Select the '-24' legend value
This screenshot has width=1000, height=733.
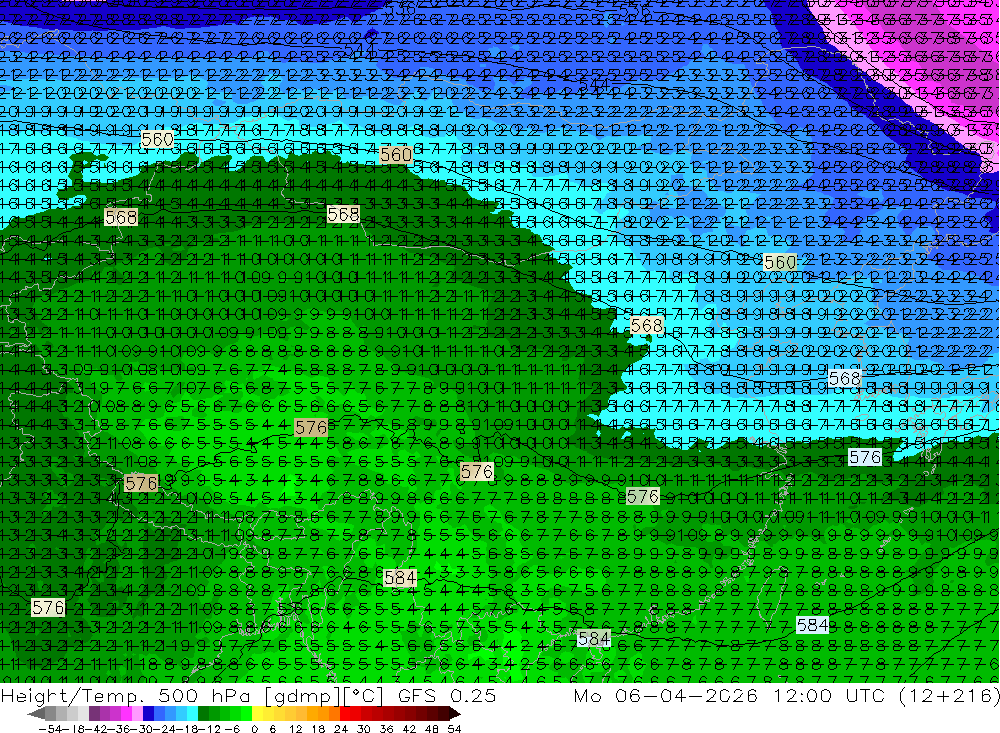coord(164,729)
